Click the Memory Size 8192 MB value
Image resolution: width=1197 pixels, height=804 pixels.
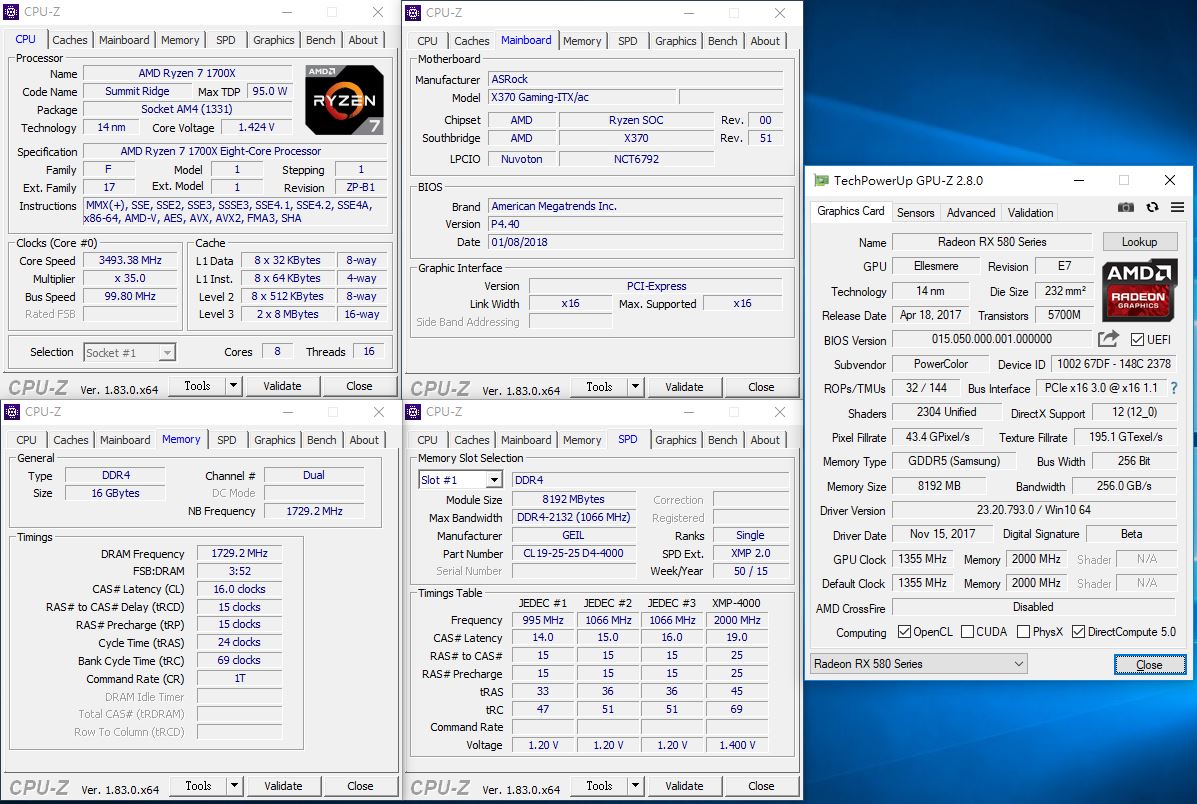[939, 486]
